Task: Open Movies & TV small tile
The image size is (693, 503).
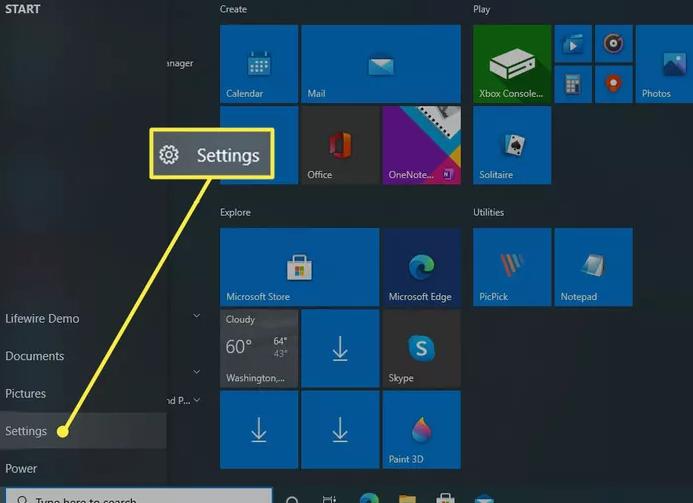Action: (573, 44)
